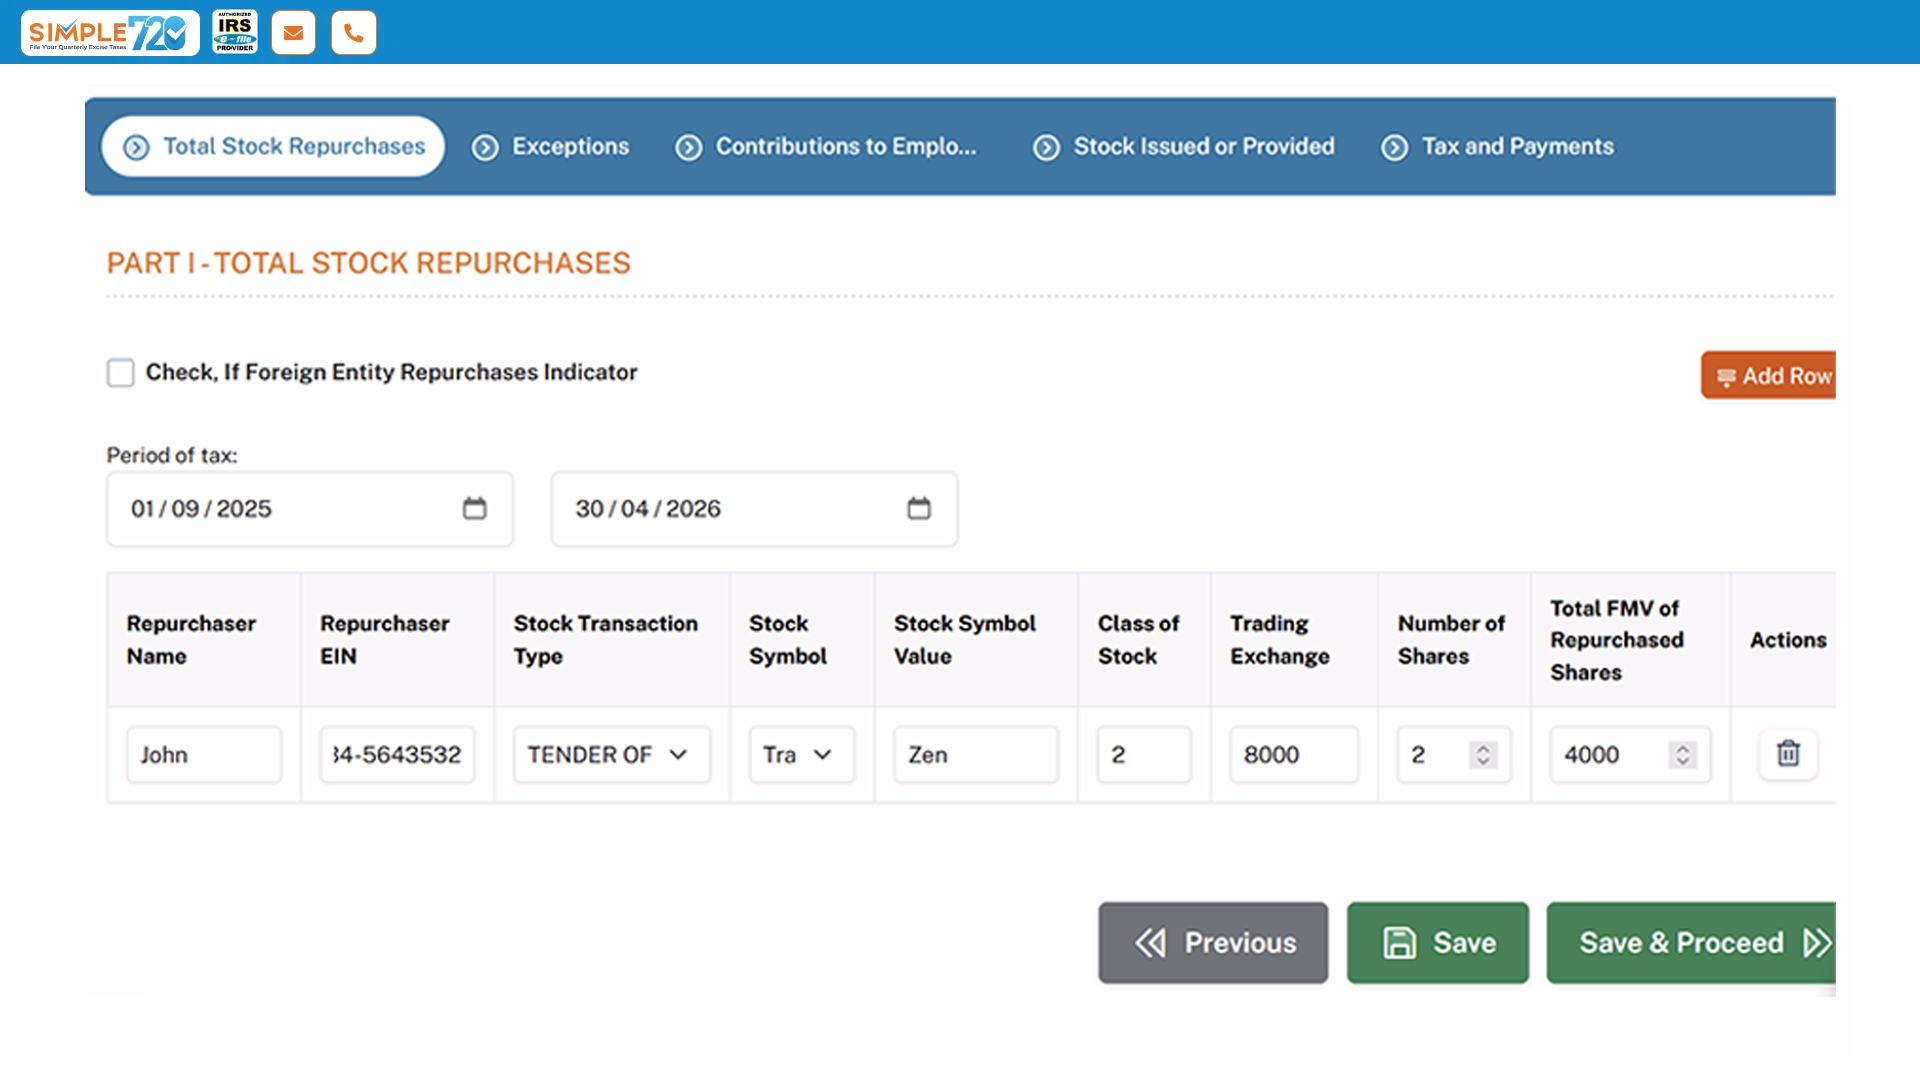This screenshot has width=1920, height=1080.
Task: Click the period end date field
Action: (754, 509)
